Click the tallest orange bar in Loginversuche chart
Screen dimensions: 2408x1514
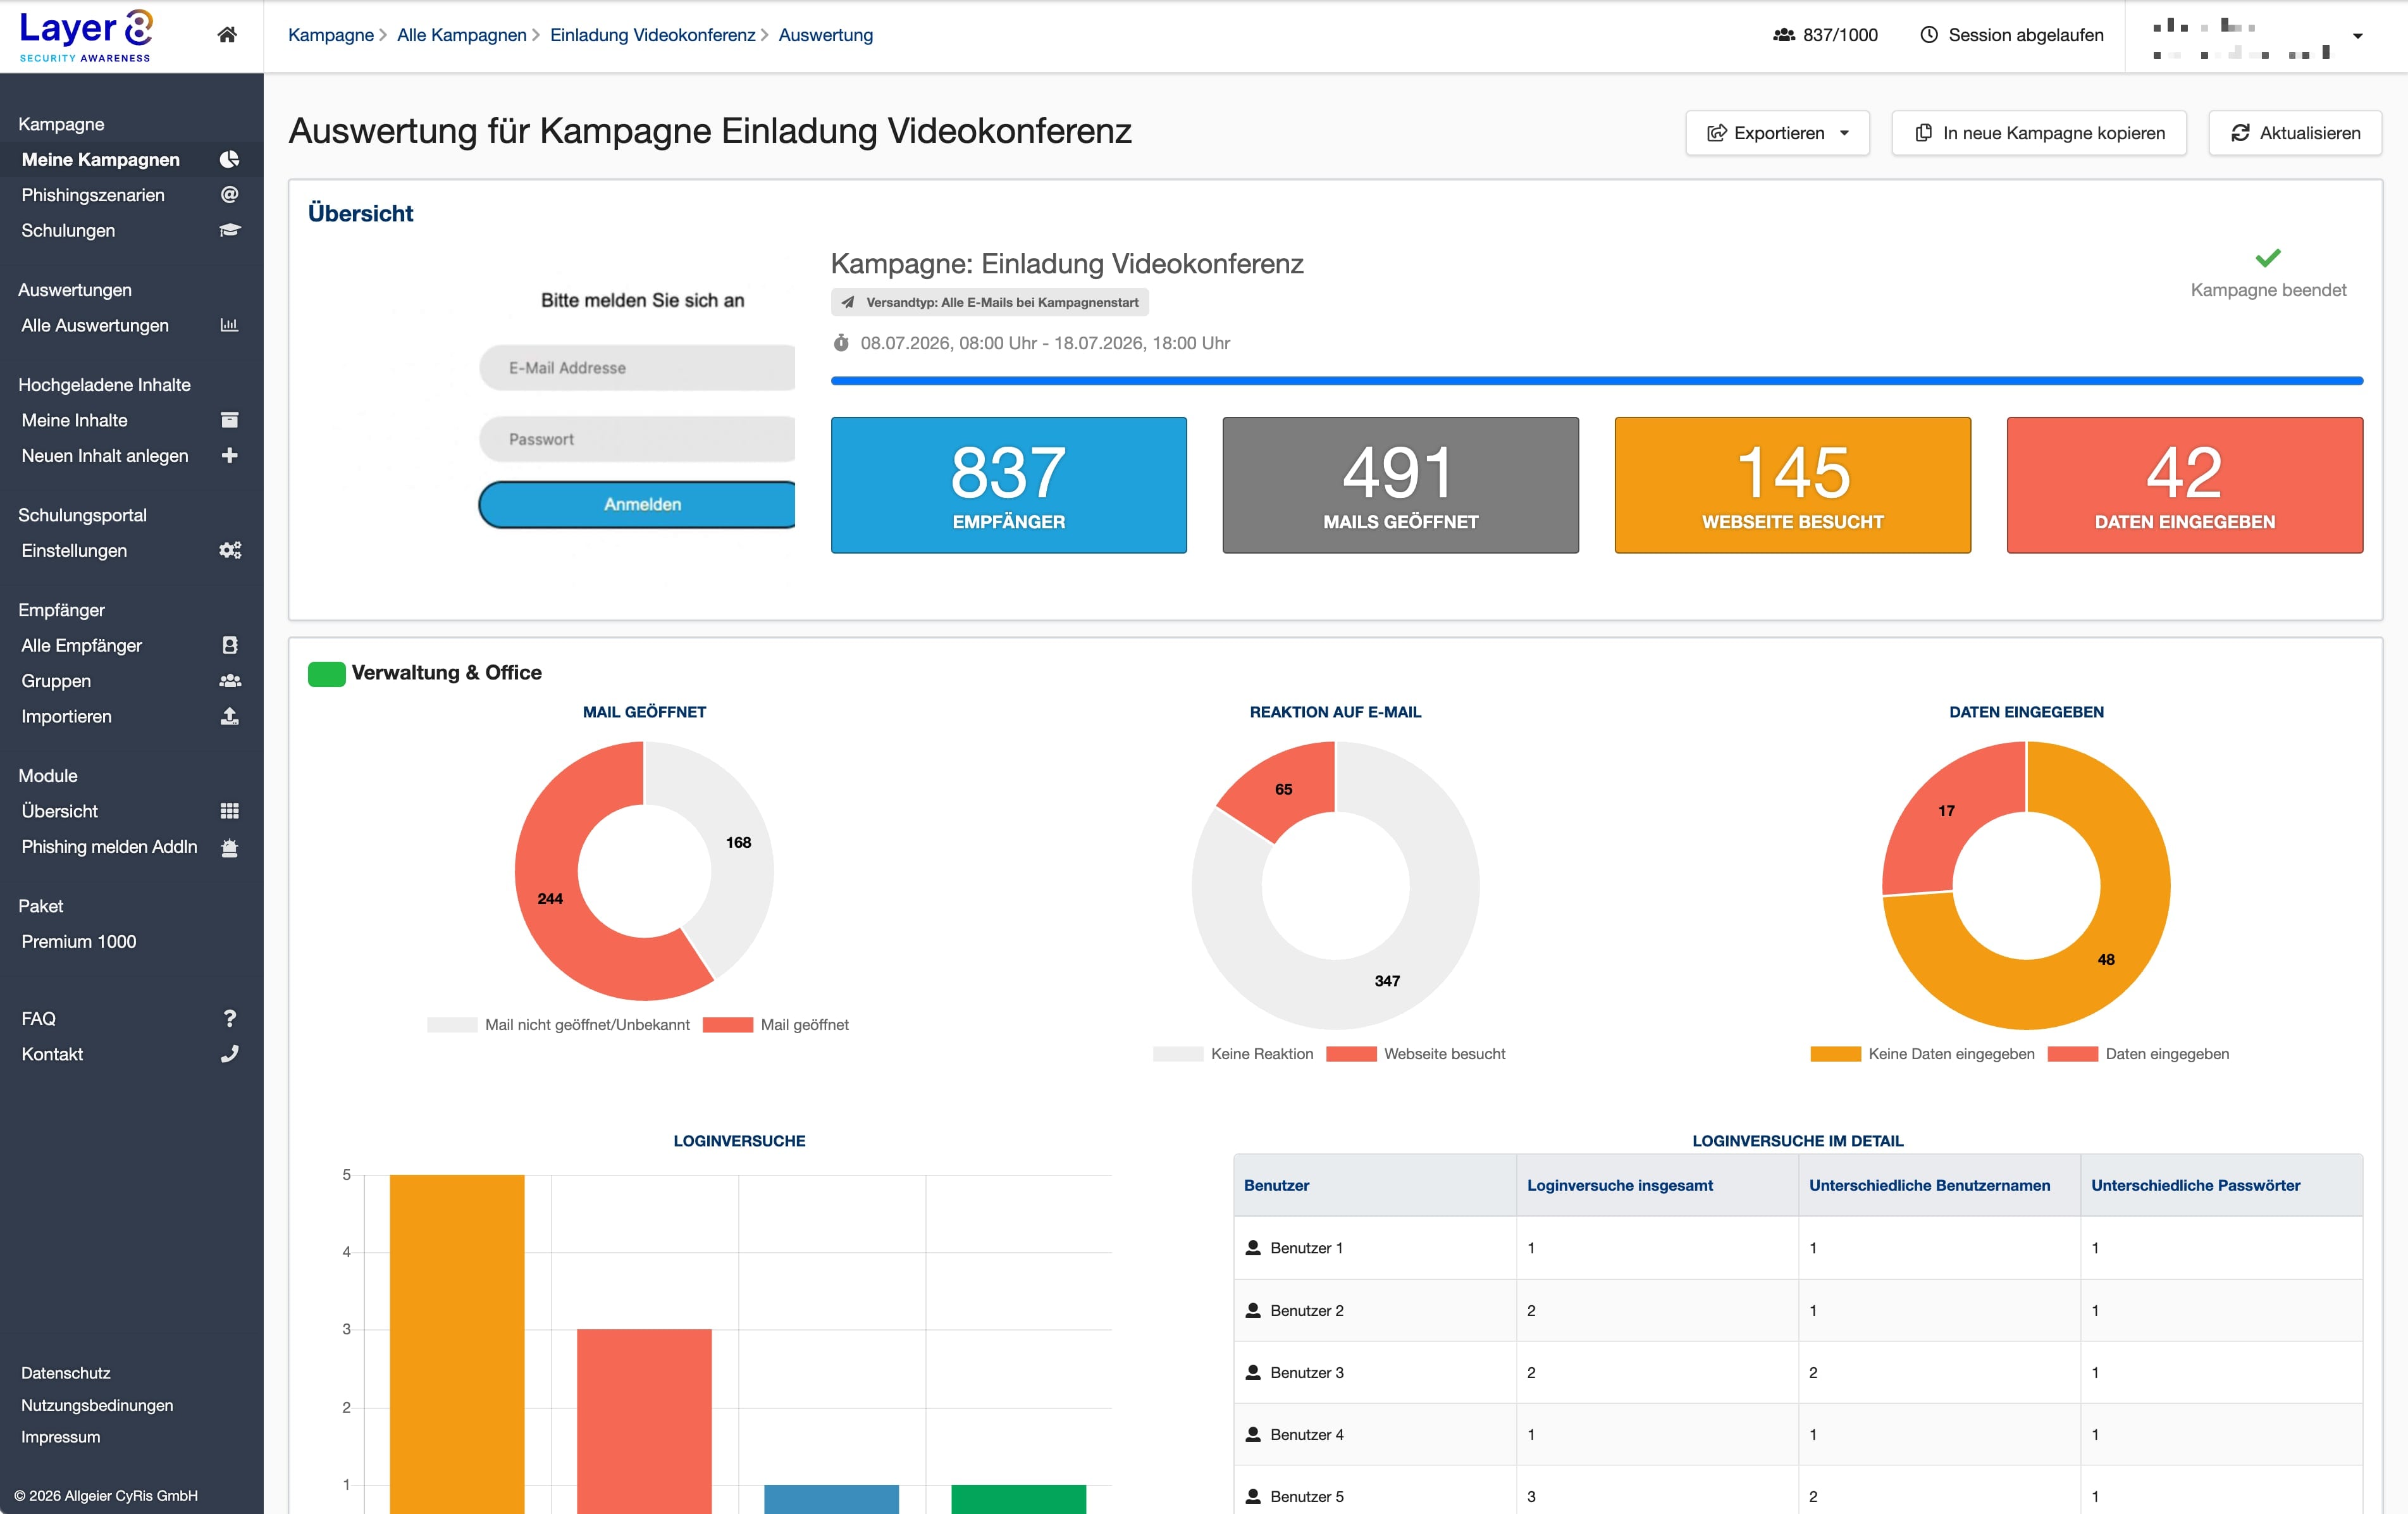coord(457,1344)
